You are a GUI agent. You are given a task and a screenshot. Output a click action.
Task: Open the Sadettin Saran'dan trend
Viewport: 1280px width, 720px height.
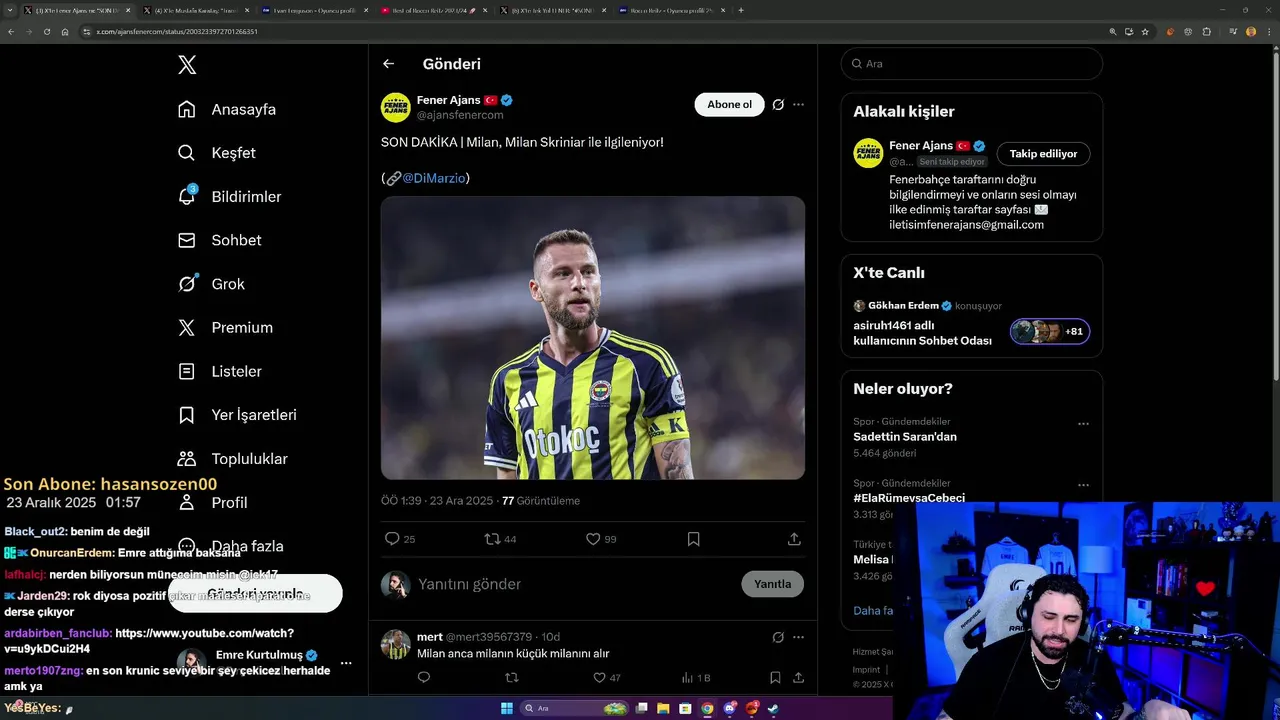pyautogui.click(x=905, y=437)
